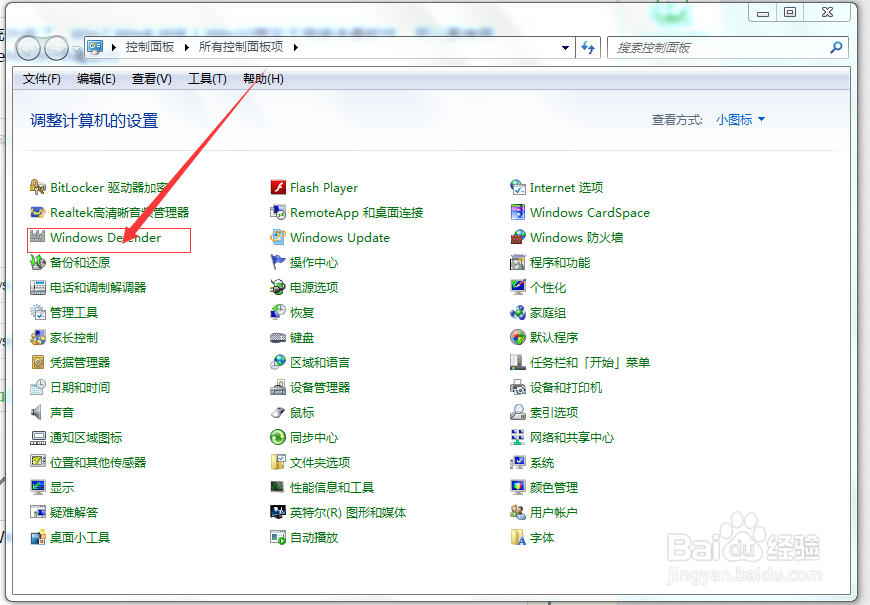Open the 自动播放 link
The image size is (870, 605).
[x=314, y=537]
